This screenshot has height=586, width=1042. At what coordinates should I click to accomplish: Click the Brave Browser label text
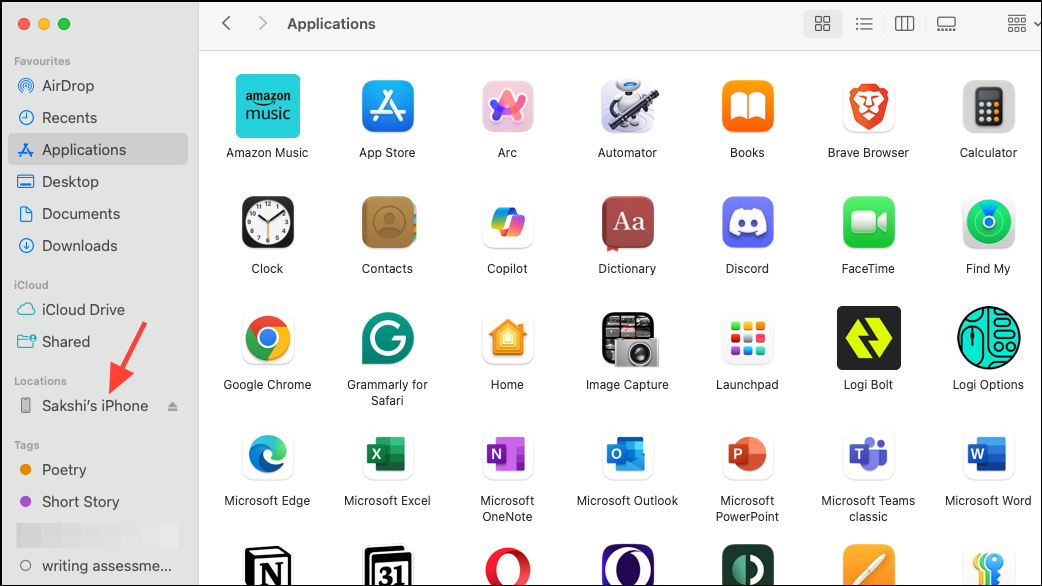pos(868,153)
